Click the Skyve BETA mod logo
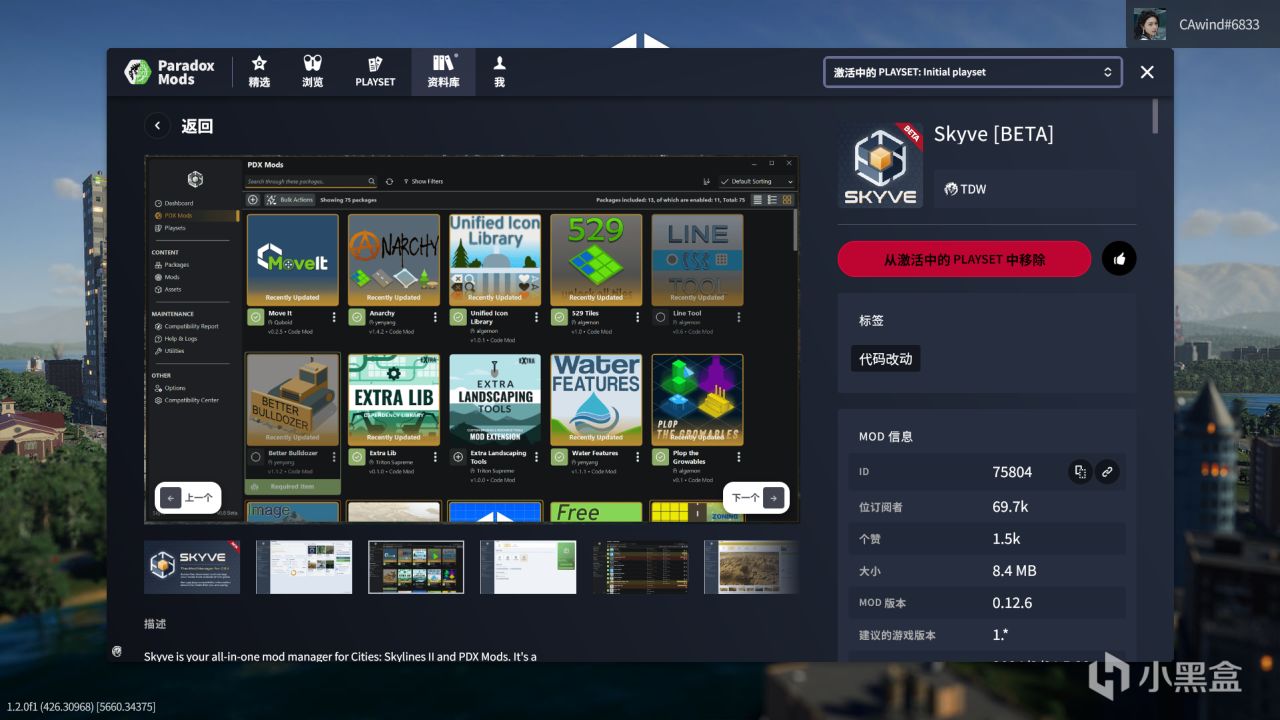Viewport: 1280px width, 720px height. 880,165
